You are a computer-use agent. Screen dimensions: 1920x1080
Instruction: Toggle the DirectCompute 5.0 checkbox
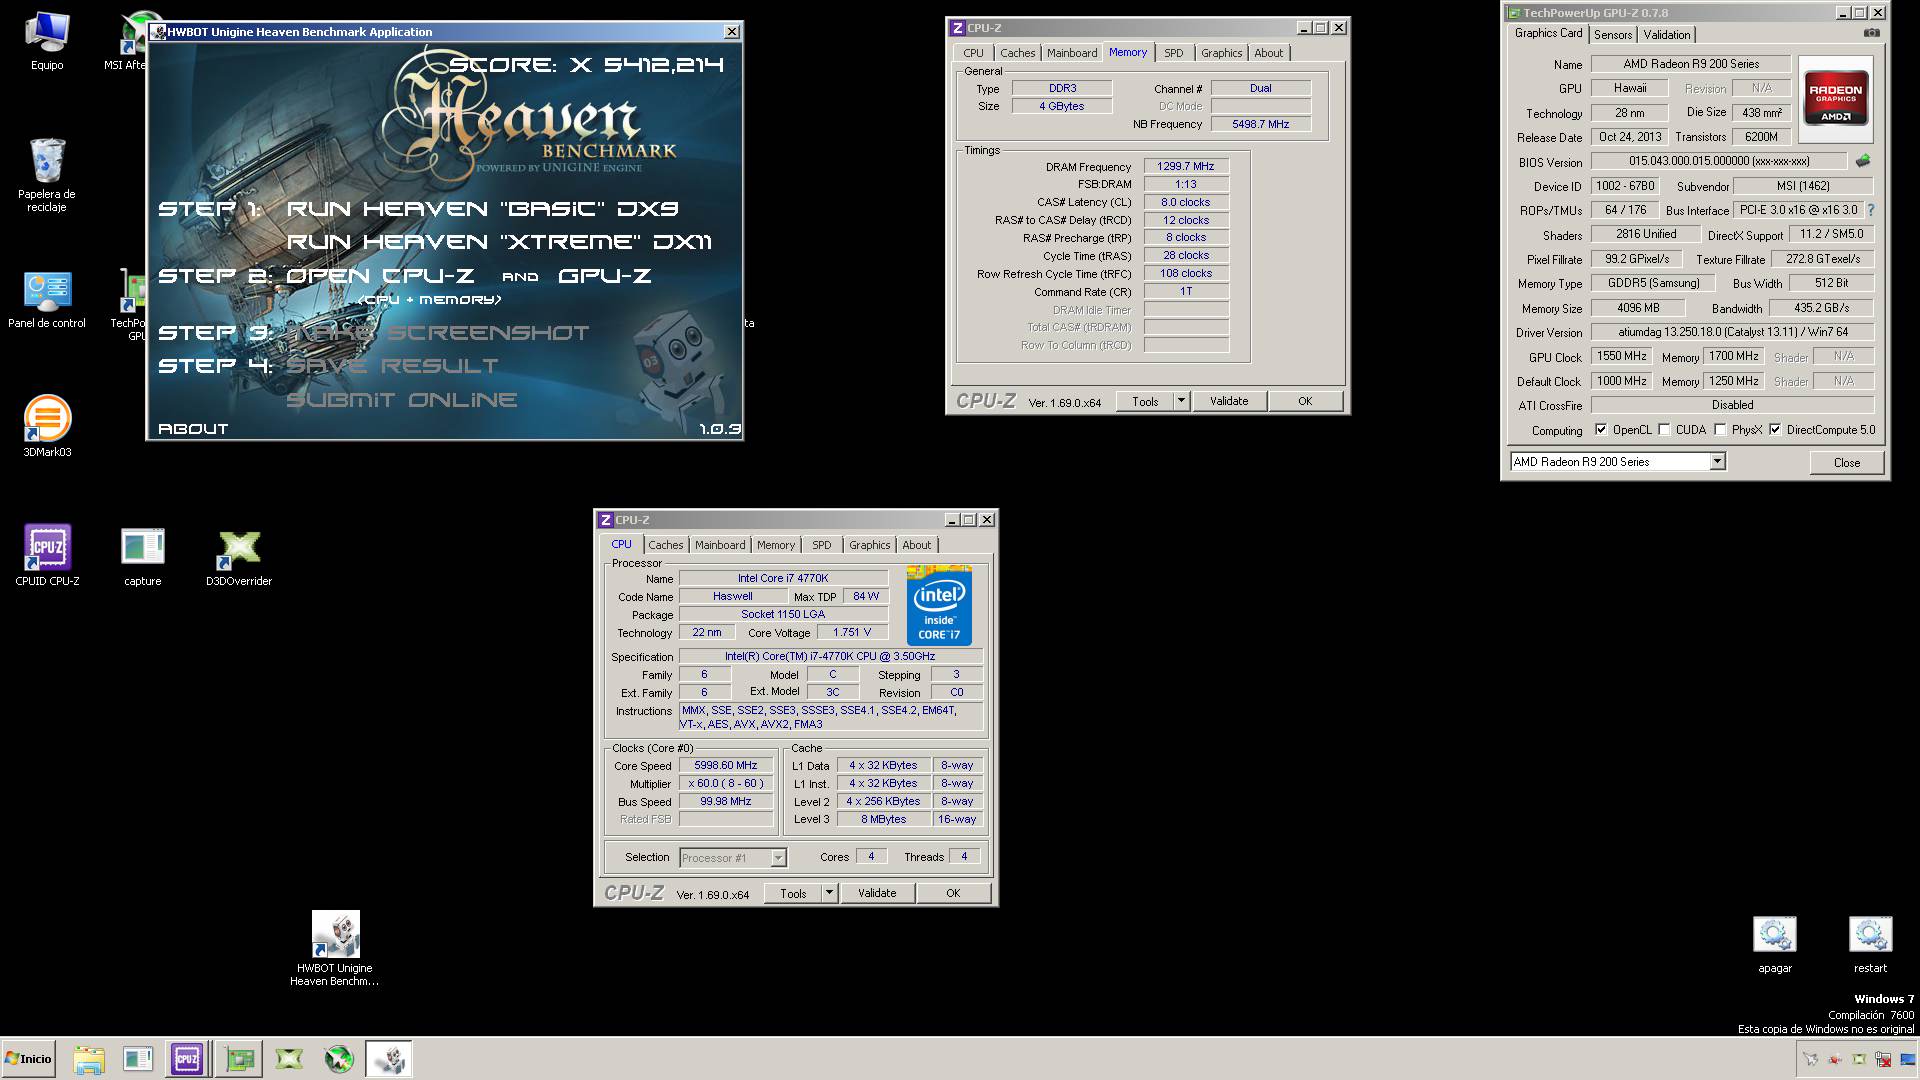(1775, 430)
